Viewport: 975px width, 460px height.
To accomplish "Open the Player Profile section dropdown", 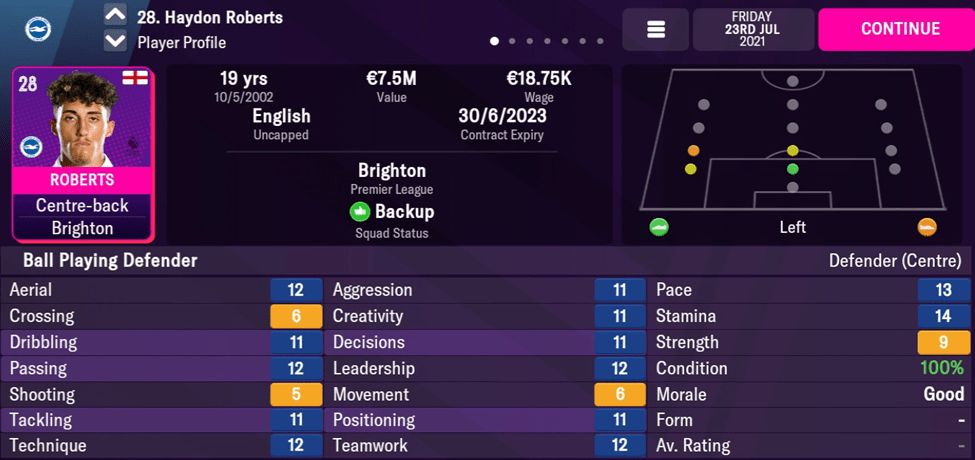I will (181, 43).
